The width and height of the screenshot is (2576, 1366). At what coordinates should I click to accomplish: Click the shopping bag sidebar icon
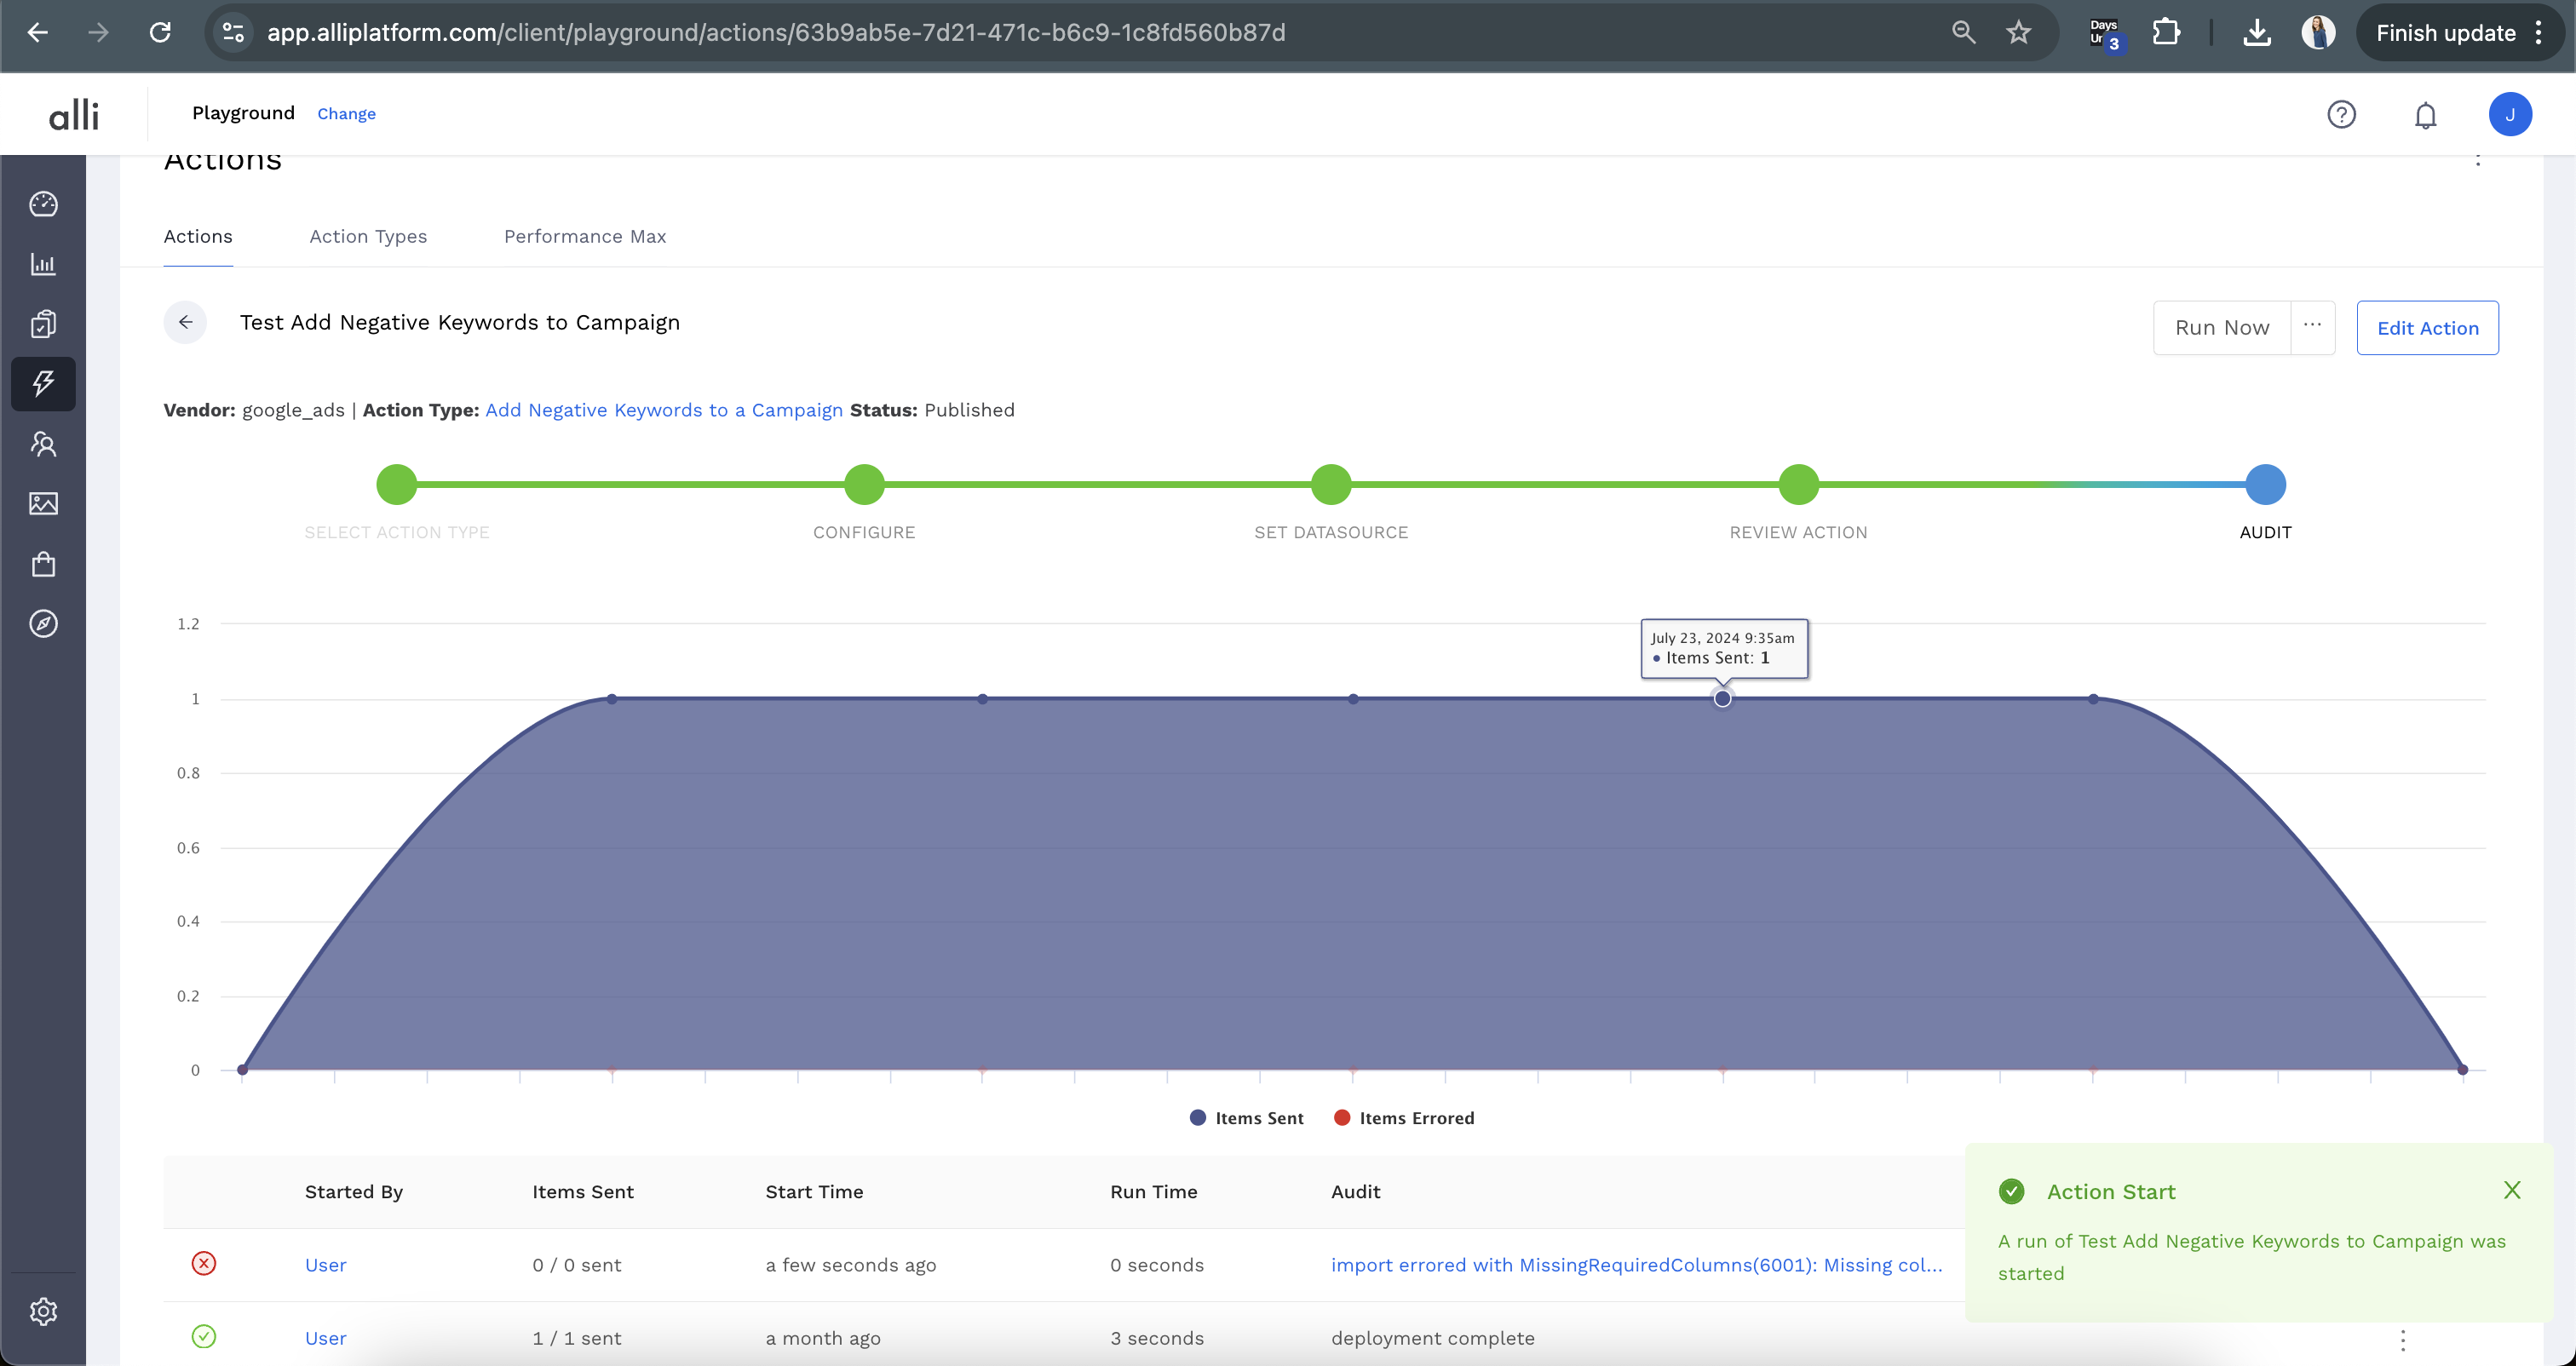(x=43, y=564)
